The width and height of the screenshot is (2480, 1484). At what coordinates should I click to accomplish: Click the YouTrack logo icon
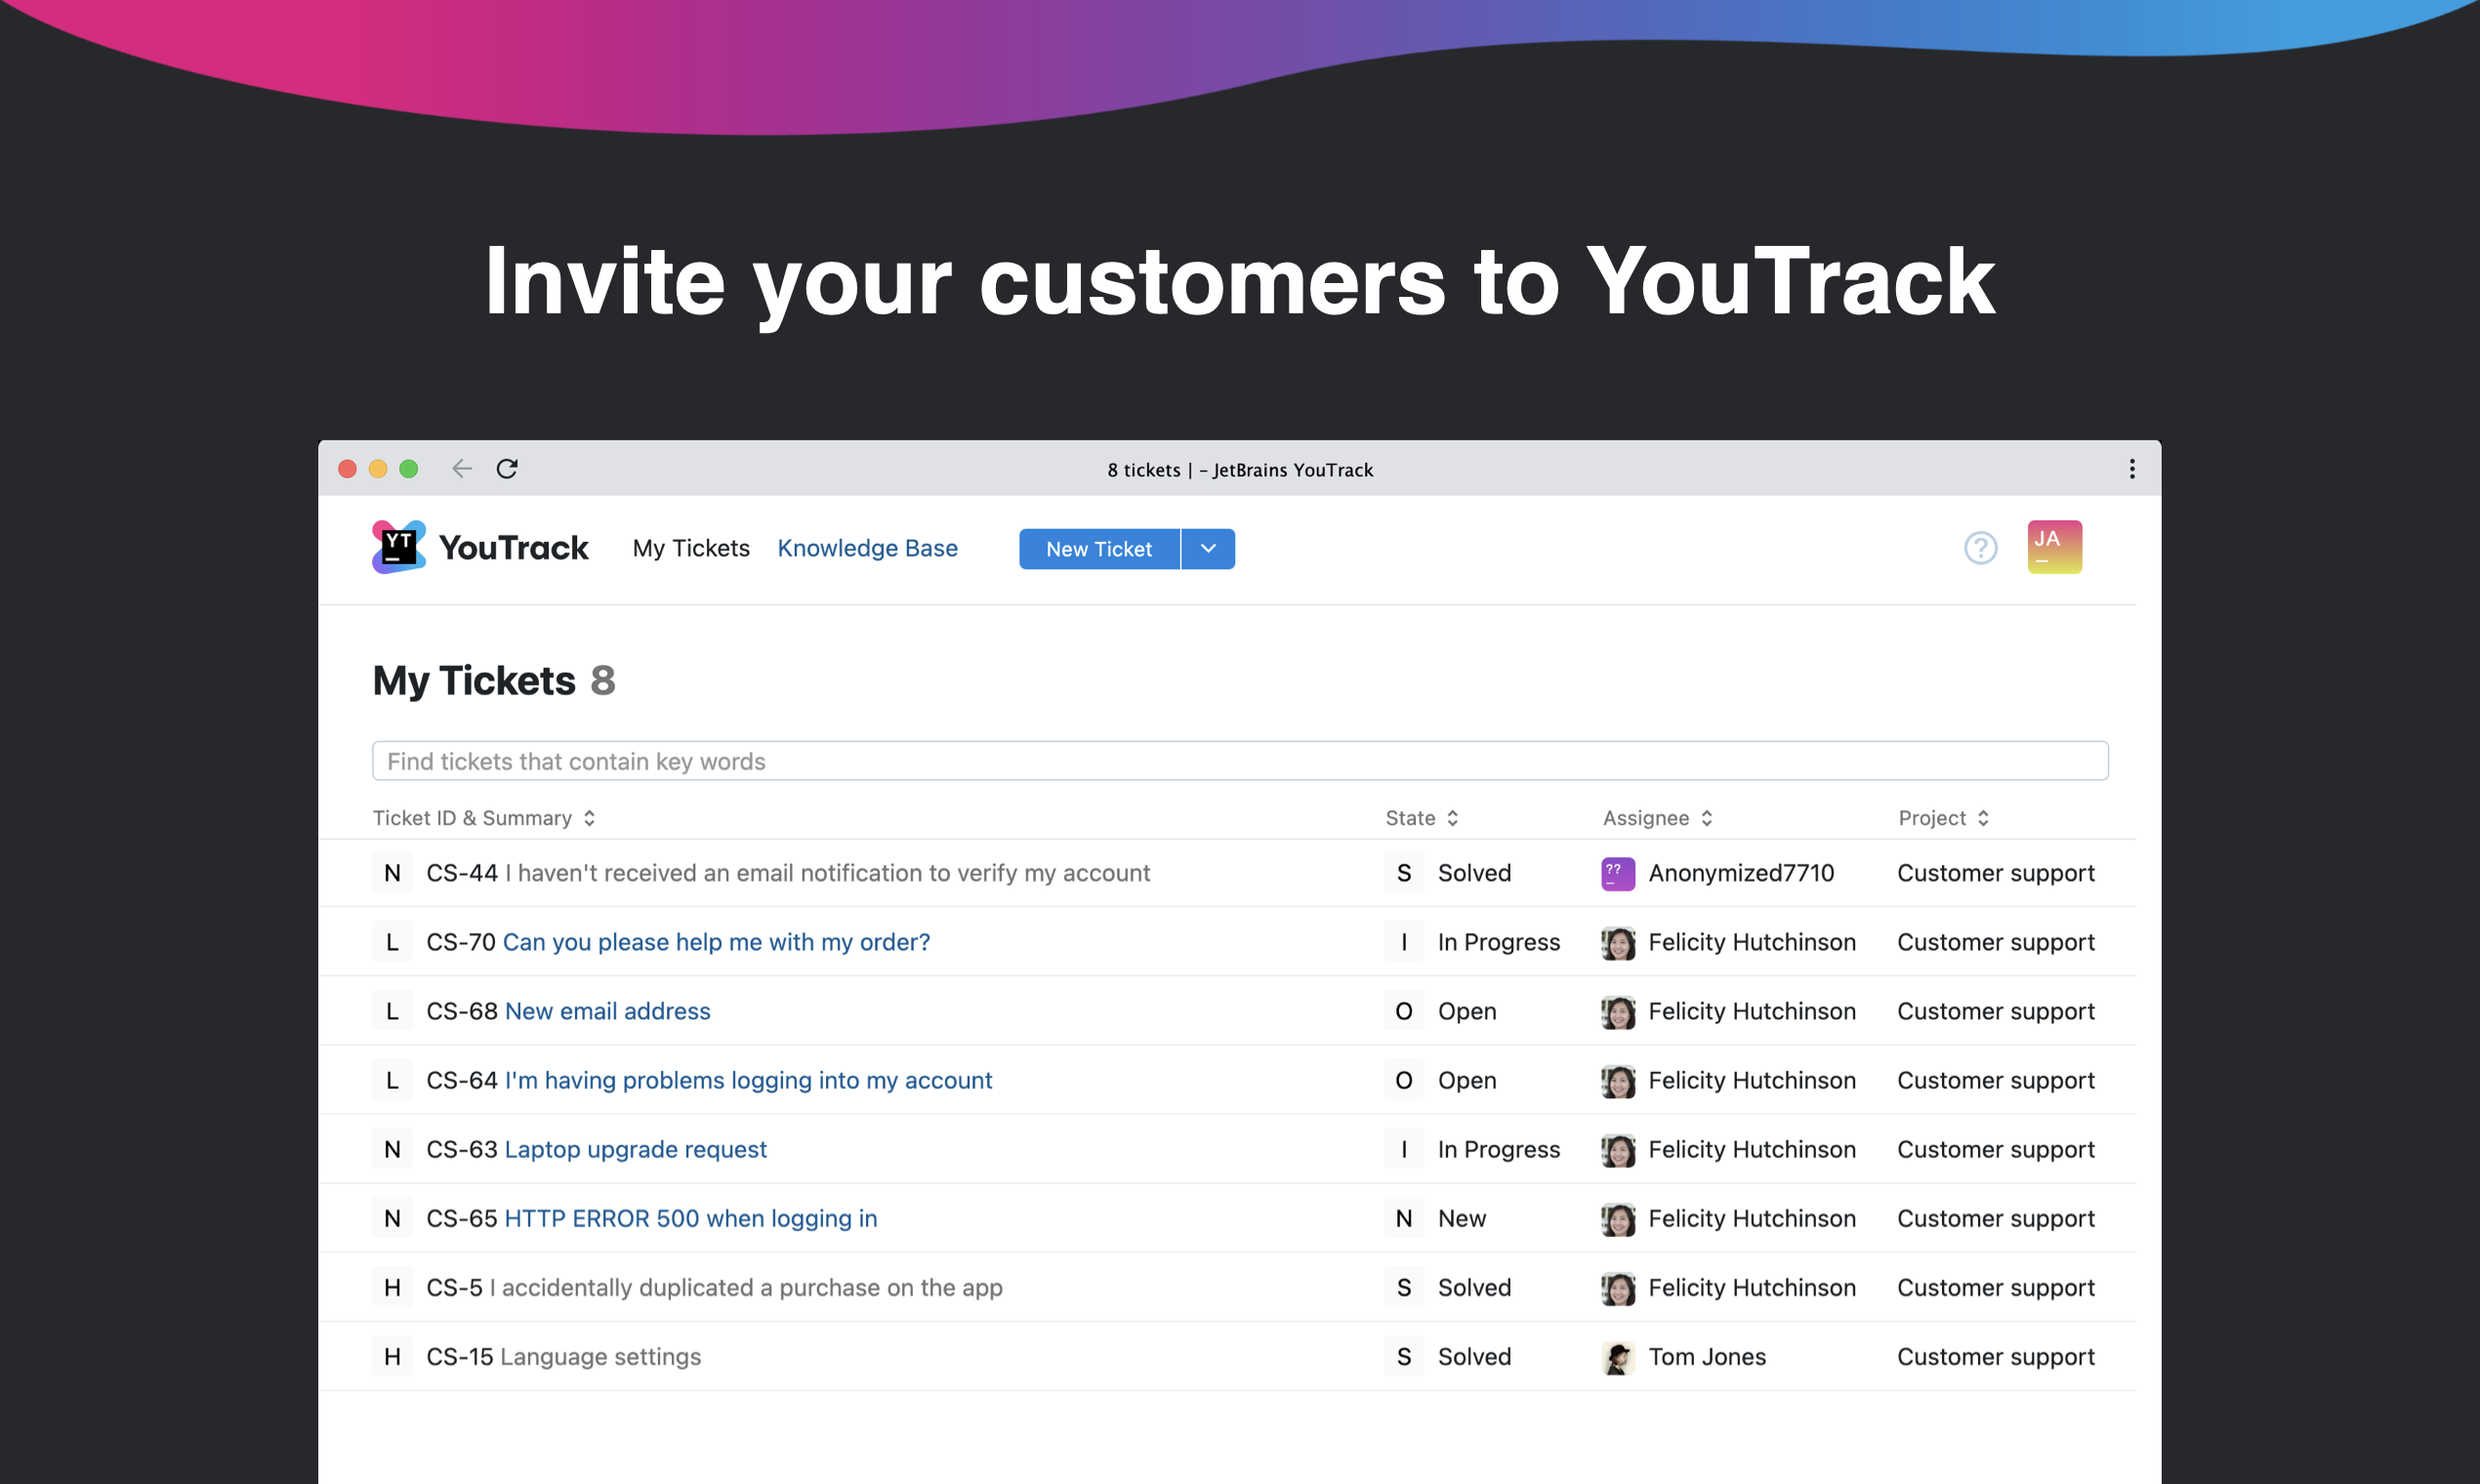click(x=399, y=547)
